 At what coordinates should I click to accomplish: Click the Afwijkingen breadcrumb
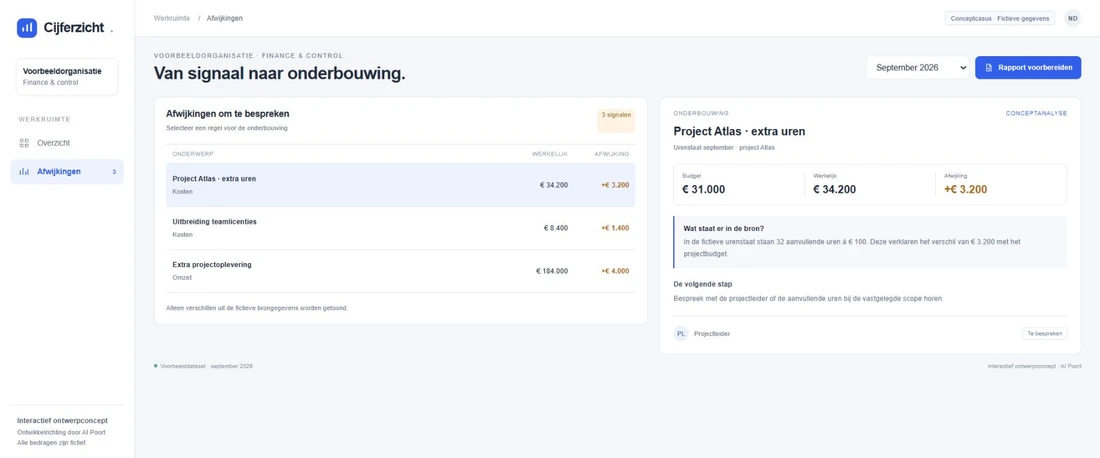[224, 18]
